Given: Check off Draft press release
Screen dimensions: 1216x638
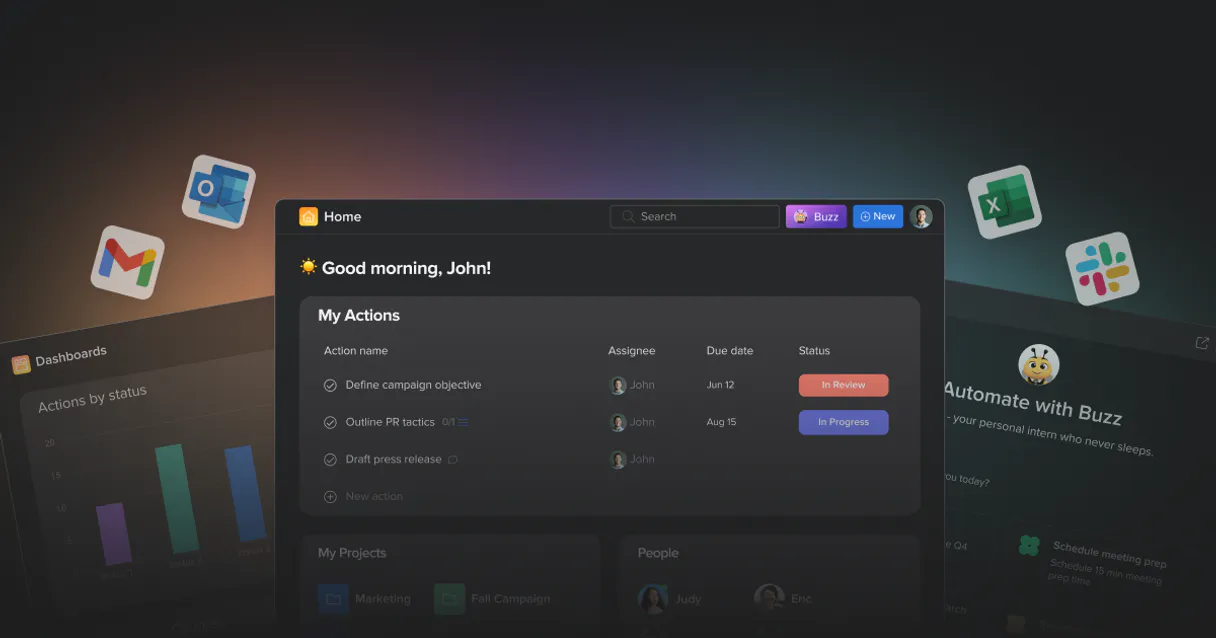Looking at the screenshot, I should click(330, 459).
